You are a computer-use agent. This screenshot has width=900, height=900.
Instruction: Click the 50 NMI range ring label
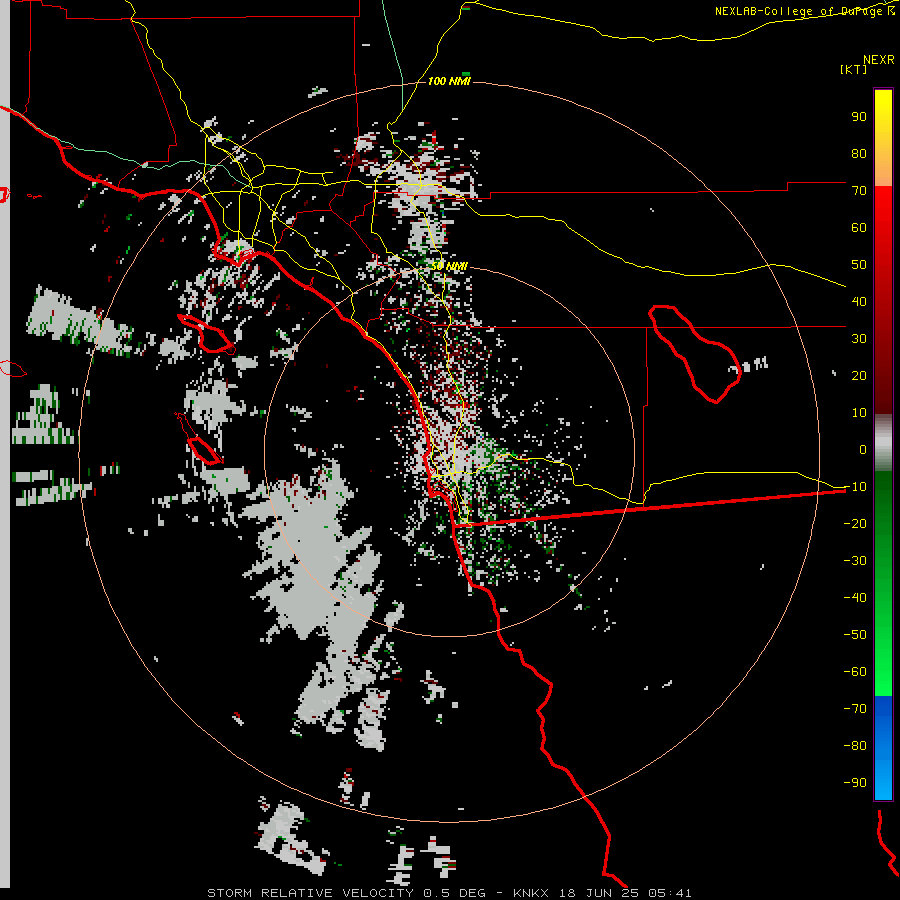(x=449, y=266)
